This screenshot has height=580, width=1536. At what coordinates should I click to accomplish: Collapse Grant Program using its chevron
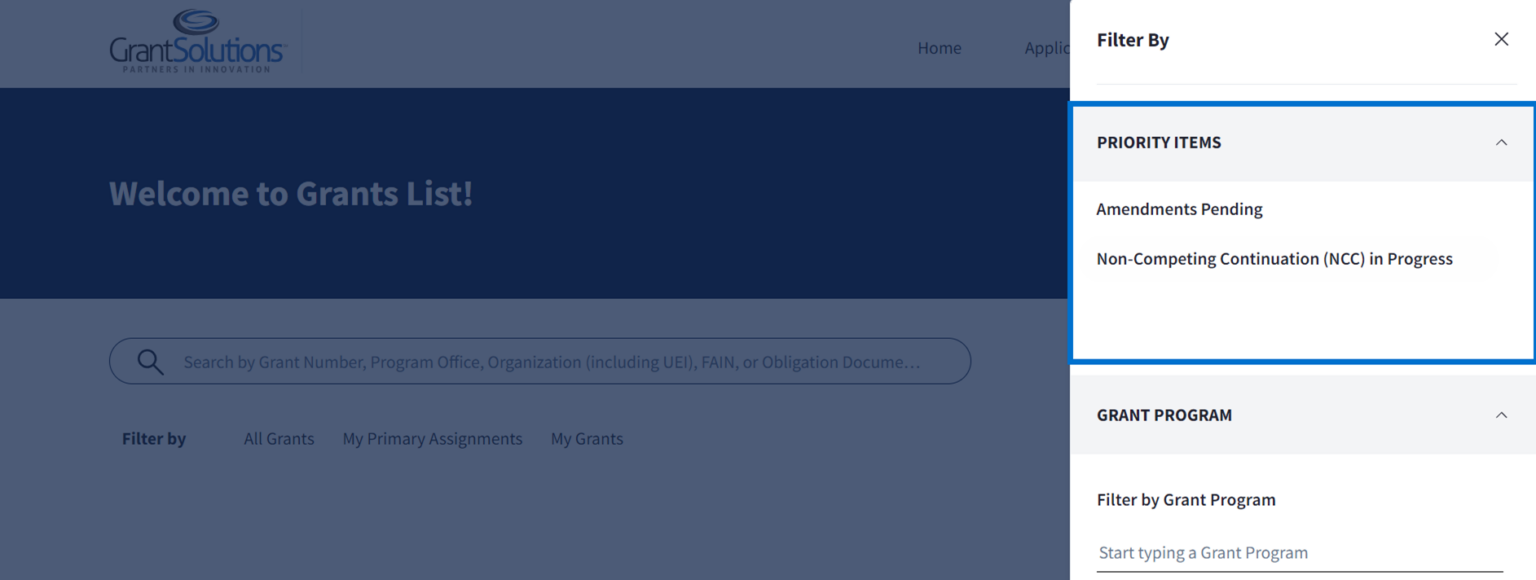(1501, 415)
